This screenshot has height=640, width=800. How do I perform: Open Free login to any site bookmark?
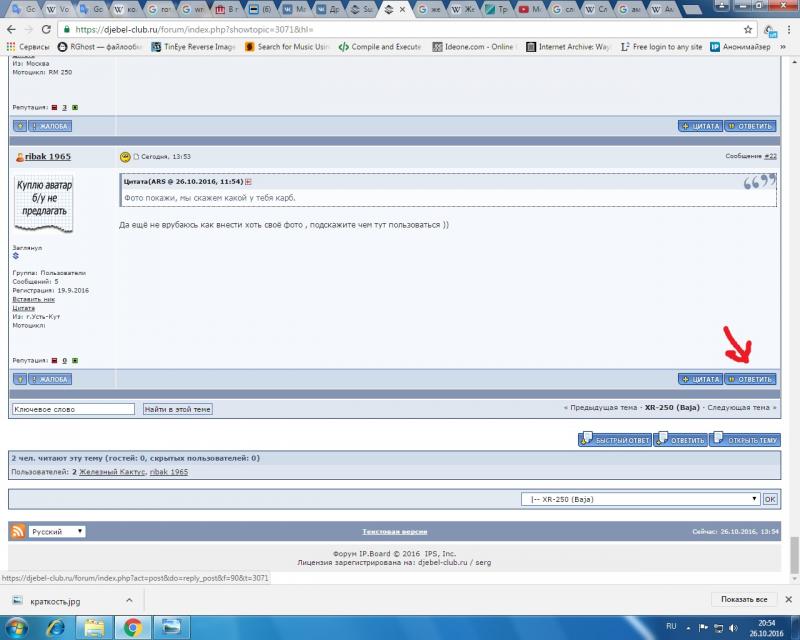pyautogui.click(x=661, y=47)
